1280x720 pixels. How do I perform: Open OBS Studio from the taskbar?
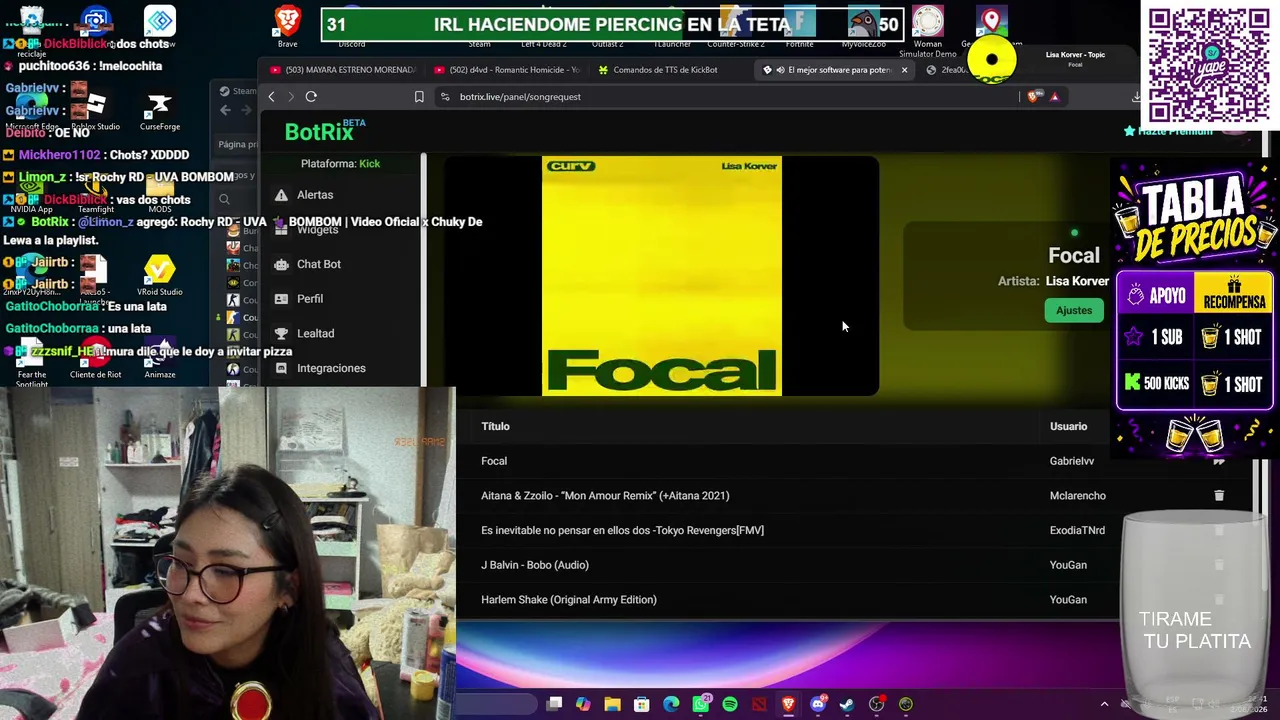(x=877, y=704)
